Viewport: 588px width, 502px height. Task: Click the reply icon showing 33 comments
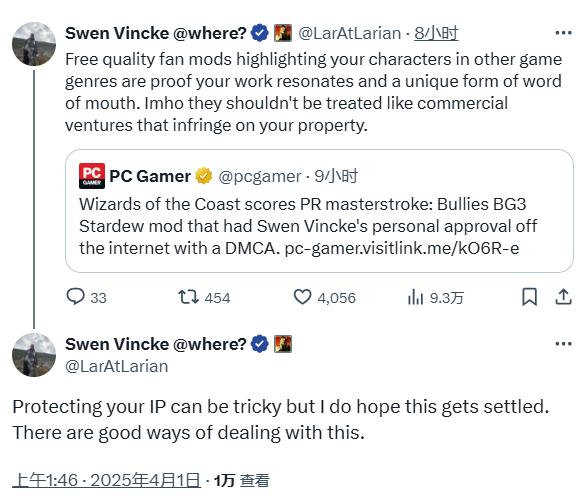pyautogui.click(x=75, y=297)
